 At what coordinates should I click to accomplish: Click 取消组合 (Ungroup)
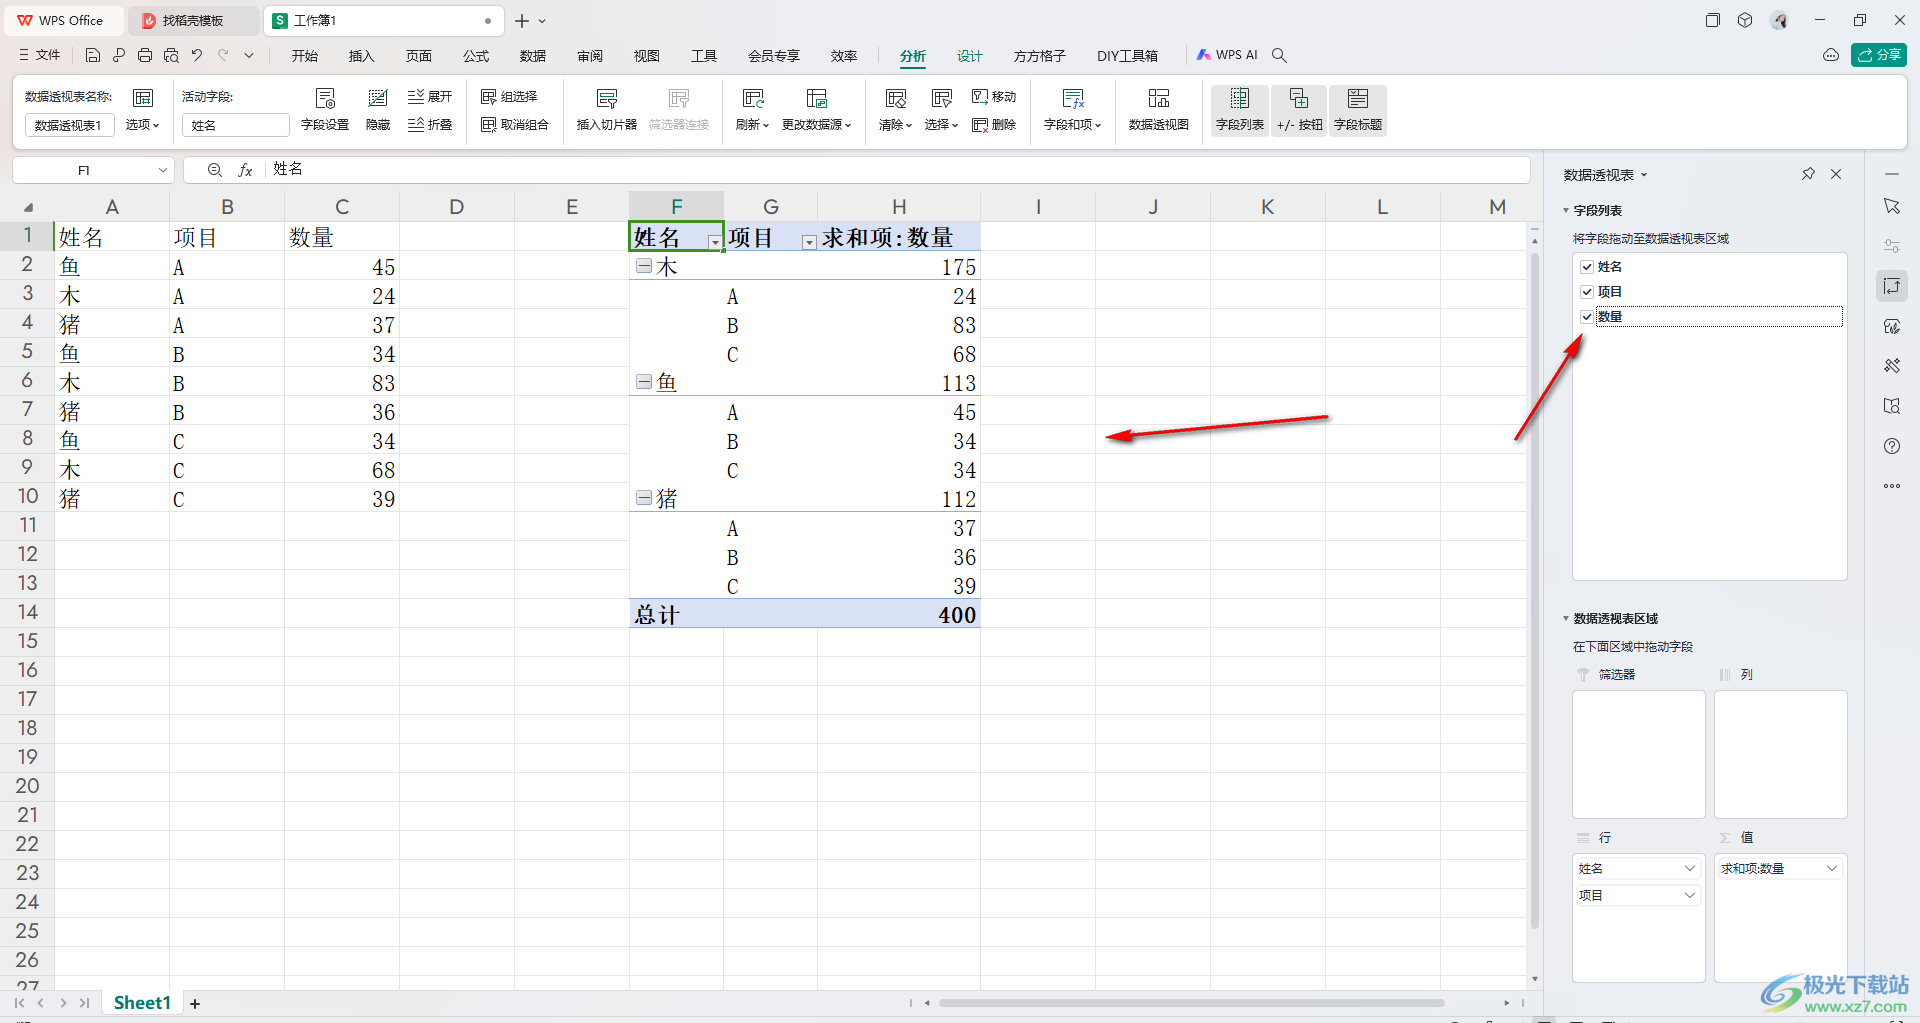pyautogui.click(x=515, y=125)
